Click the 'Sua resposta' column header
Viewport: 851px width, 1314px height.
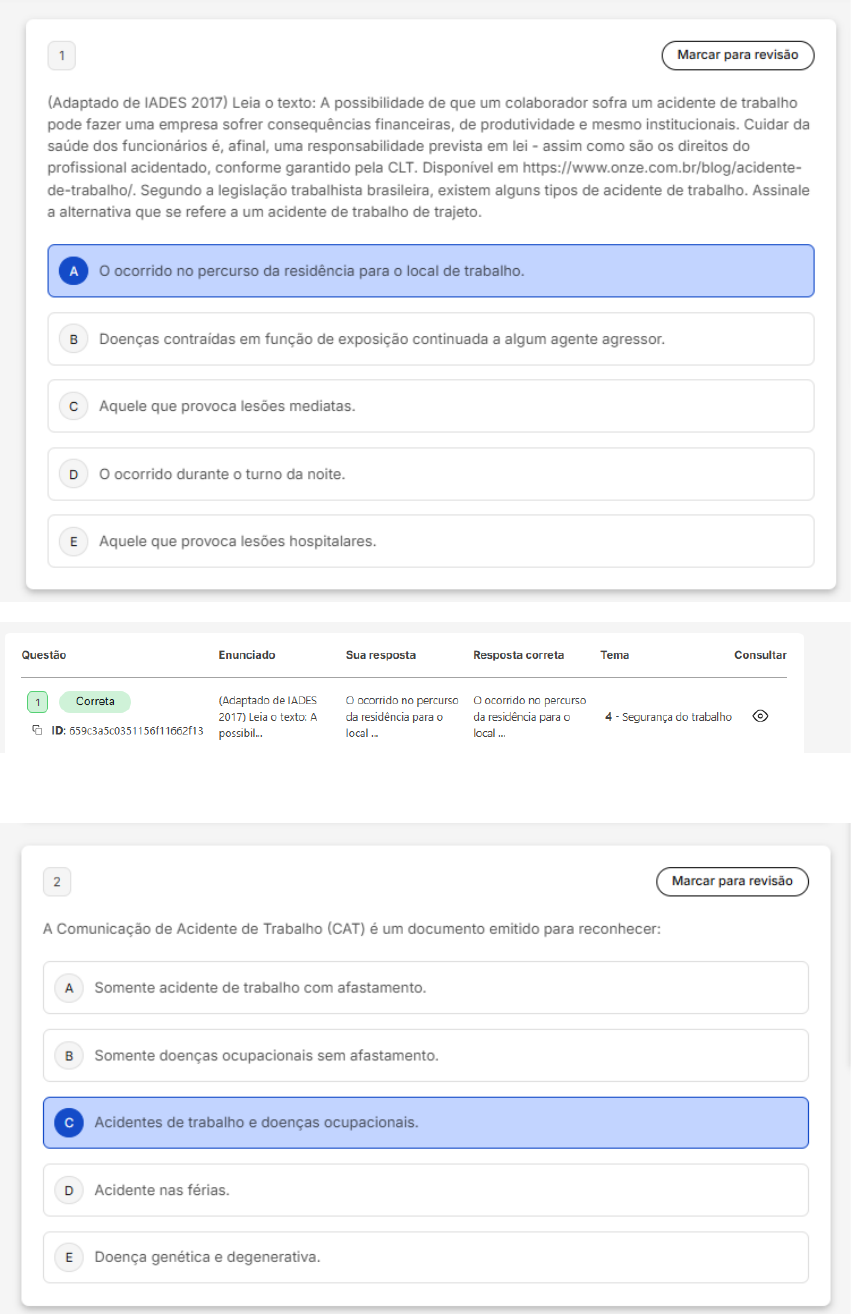pyautogui.click(x=380, y=655)
